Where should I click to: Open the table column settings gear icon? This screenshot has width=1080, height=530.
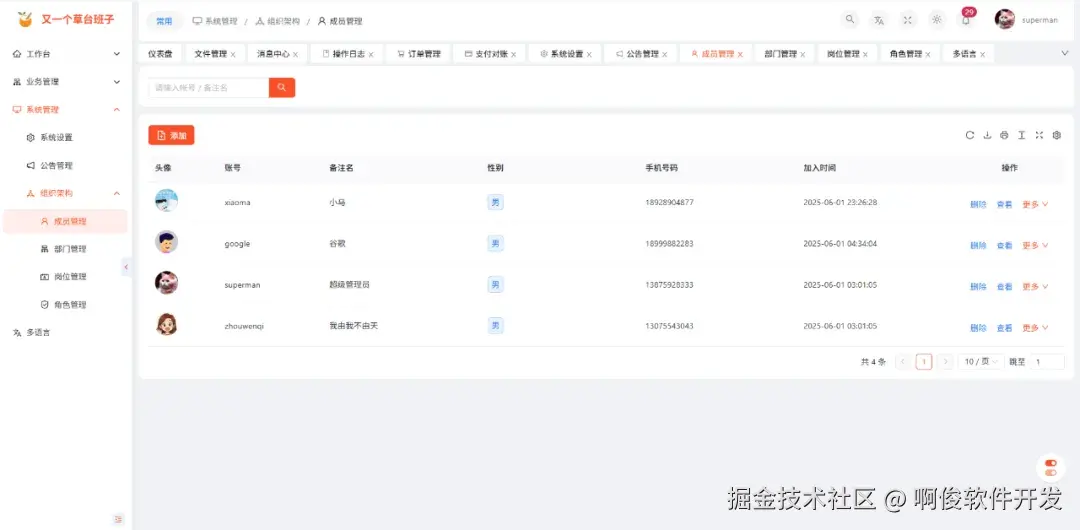coord(1057,135)
